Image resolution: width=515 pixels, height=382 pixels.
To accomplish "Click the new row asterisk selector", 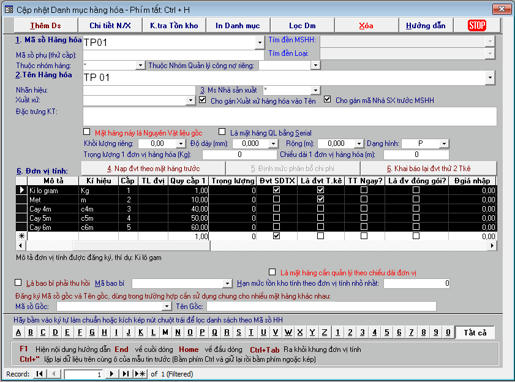I will pos(21,236).
